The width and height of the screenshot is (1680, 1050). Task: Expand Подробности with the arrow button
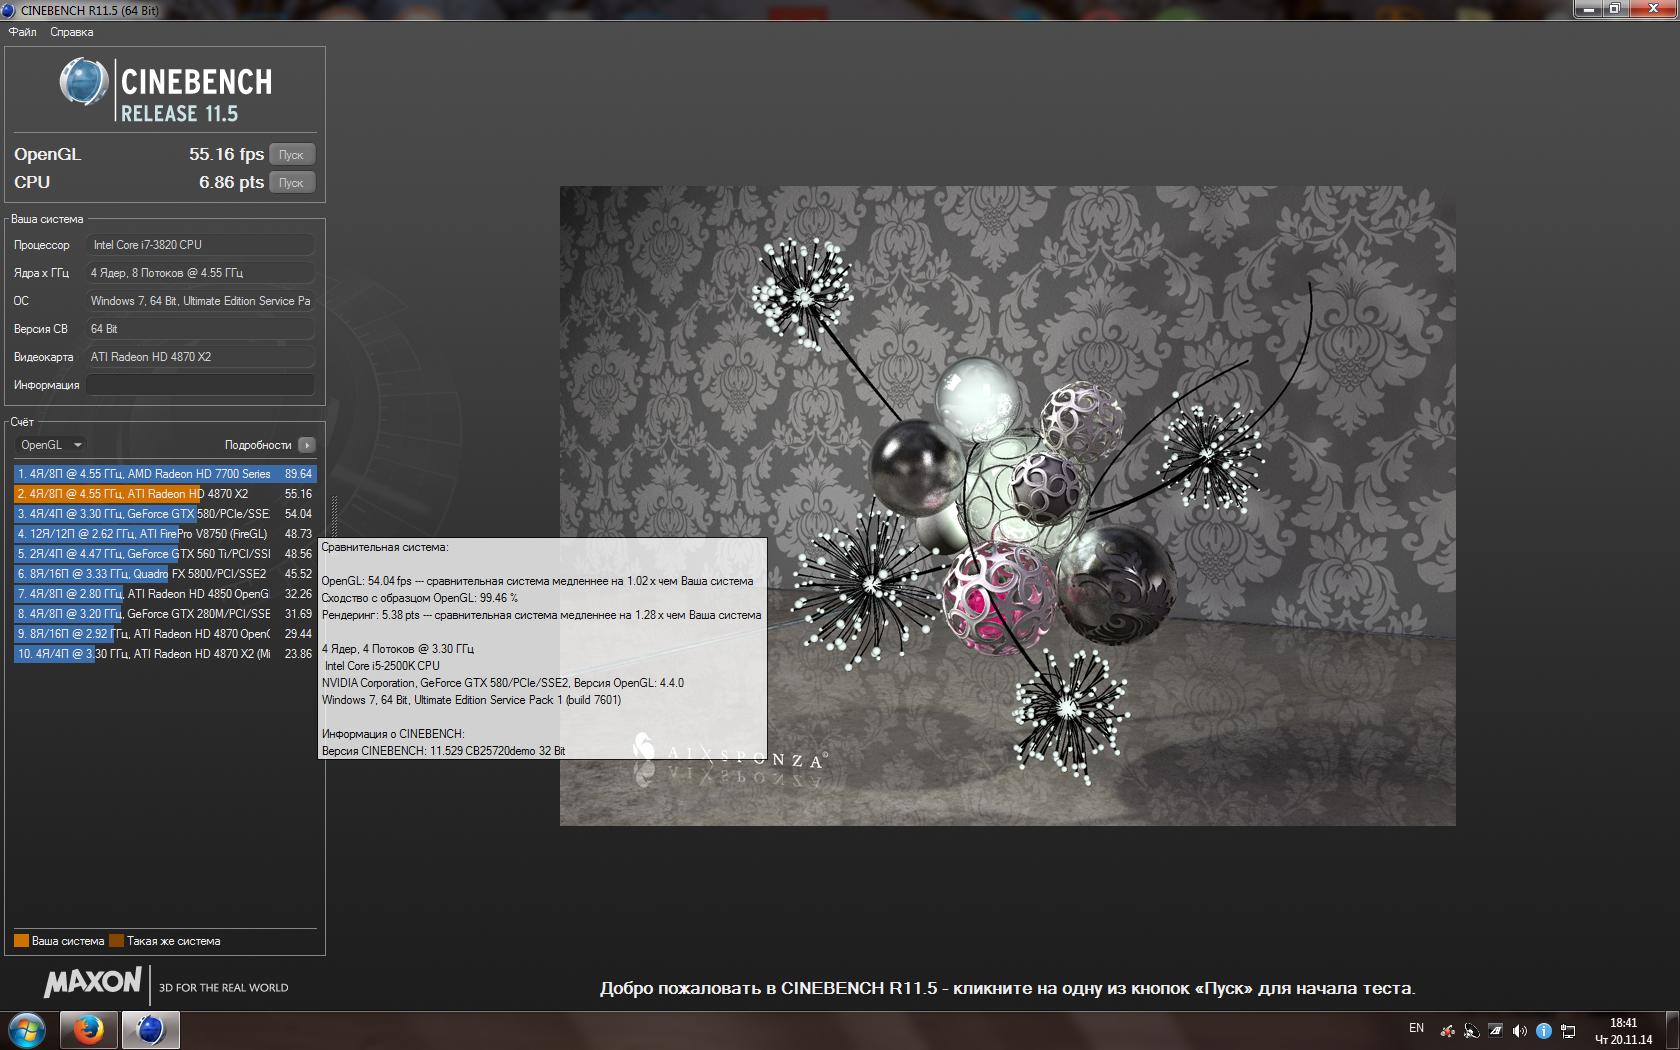(307, 445)
